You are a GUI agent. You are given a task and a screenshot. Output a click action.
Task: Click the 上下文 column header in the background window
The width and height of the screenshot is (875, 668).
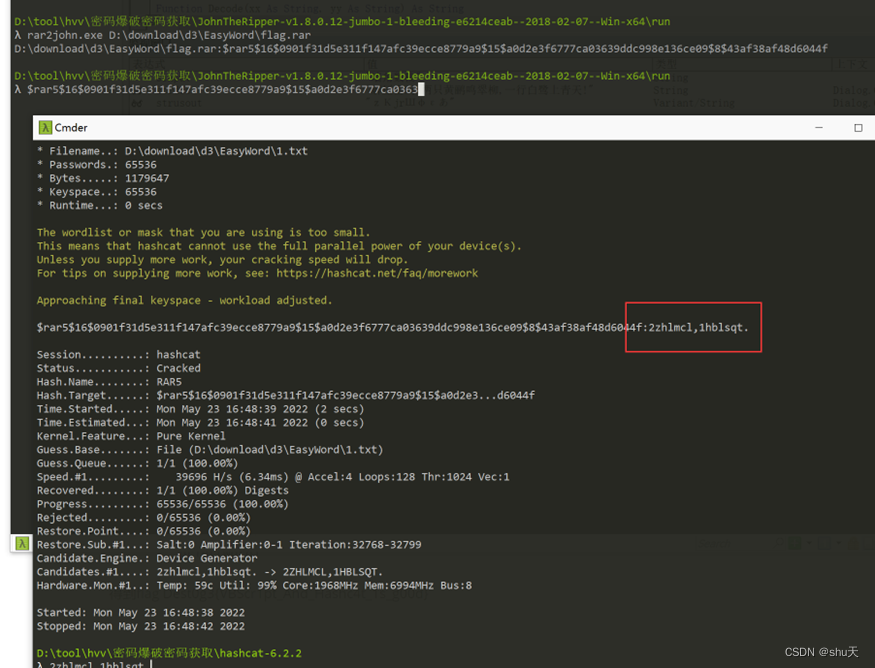point(855,62)
